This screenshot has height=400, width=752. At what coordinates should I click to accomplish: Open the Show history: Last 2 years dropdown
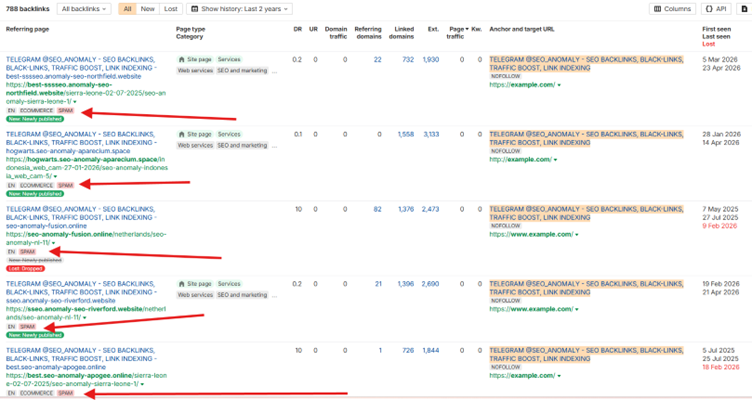(x=239, y=9)
